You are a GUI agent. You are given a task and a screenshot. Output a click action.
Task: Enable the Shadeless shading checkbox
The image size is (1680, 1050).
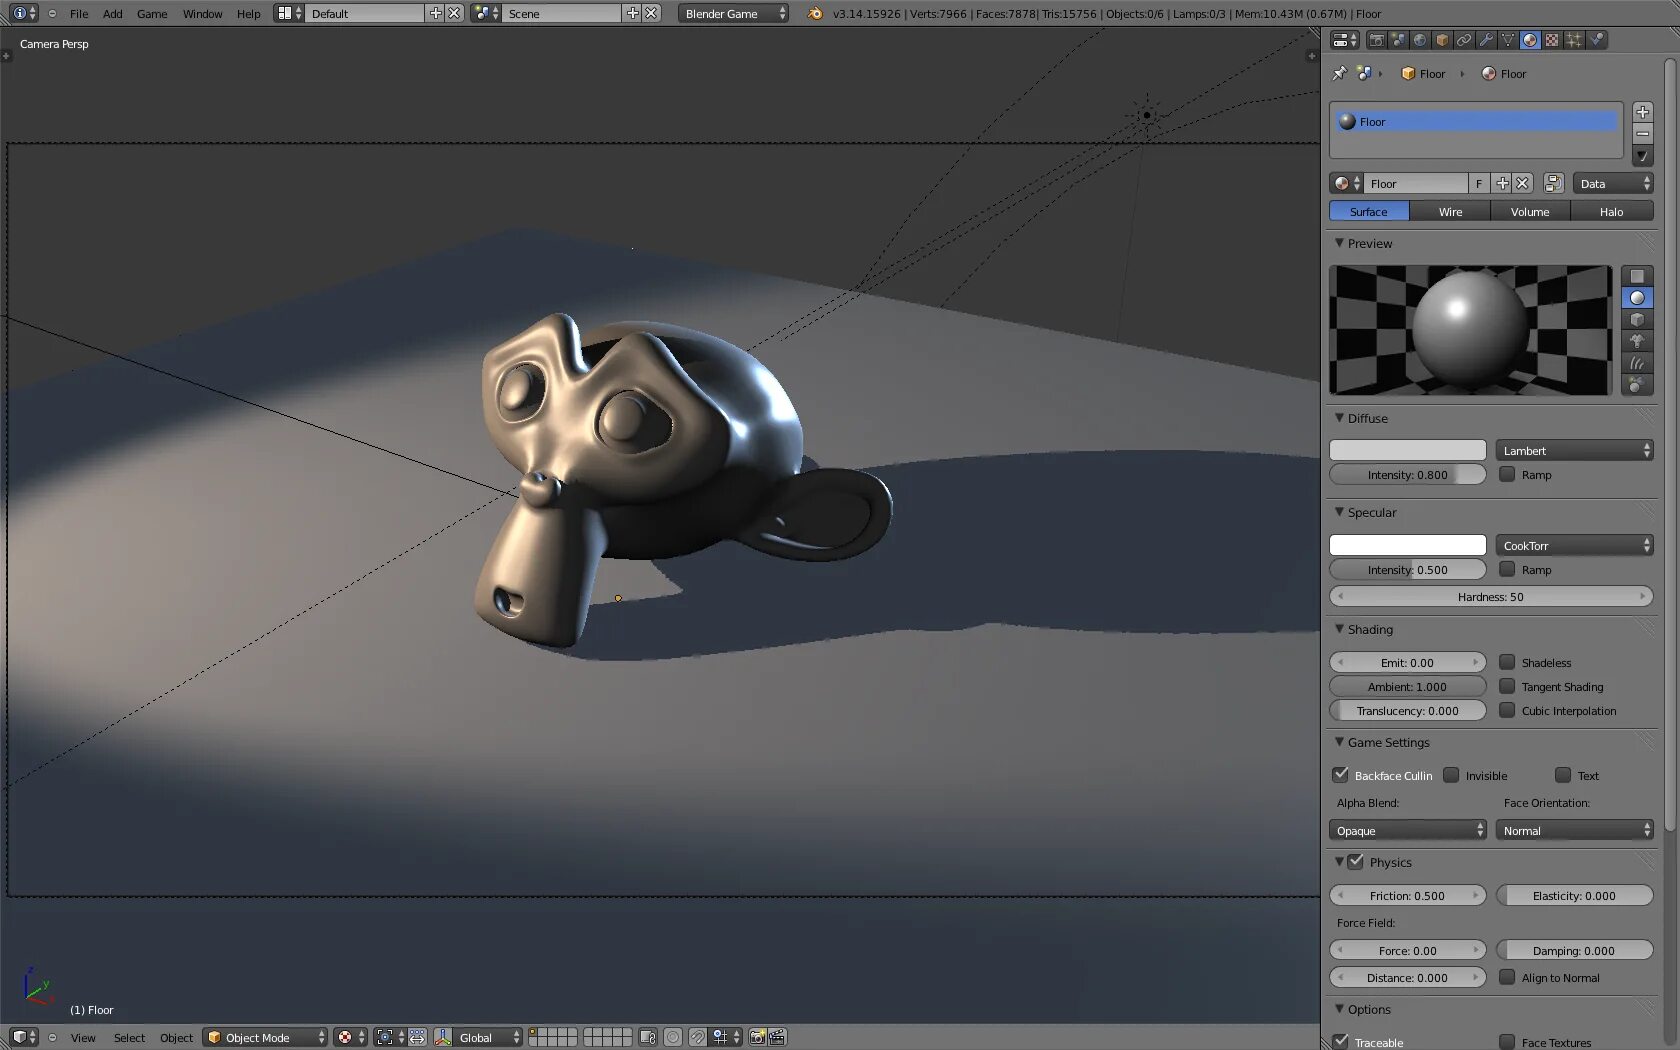[1507, 662]
